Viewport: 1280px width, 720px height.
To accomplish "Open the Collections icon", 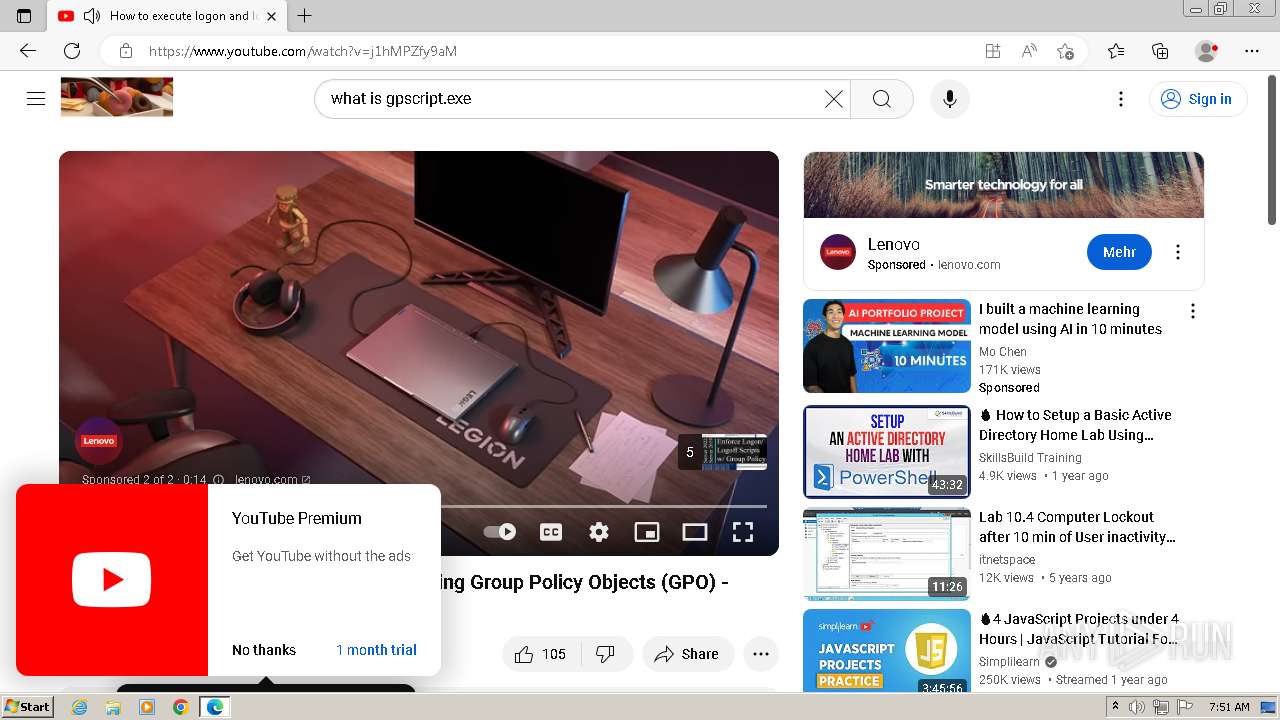I will pos(1160,51).
